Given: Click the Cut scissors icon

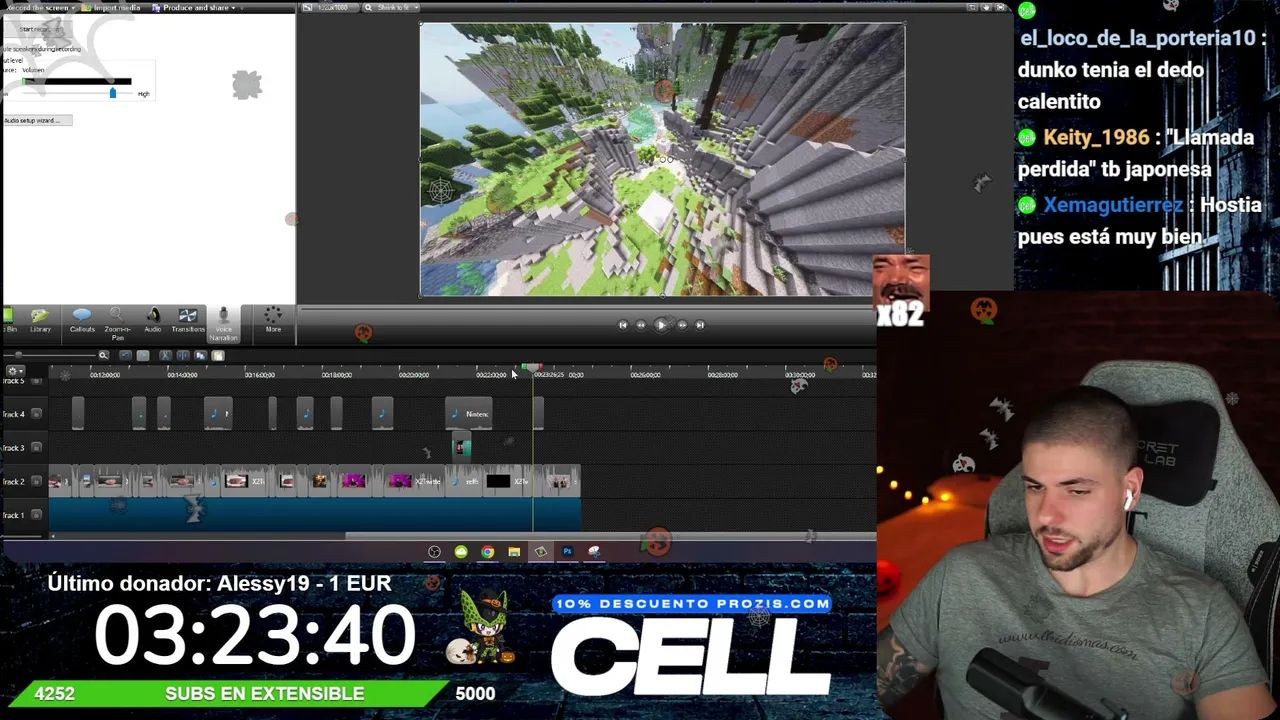Looking at the screenshot, I should [165, 355].
